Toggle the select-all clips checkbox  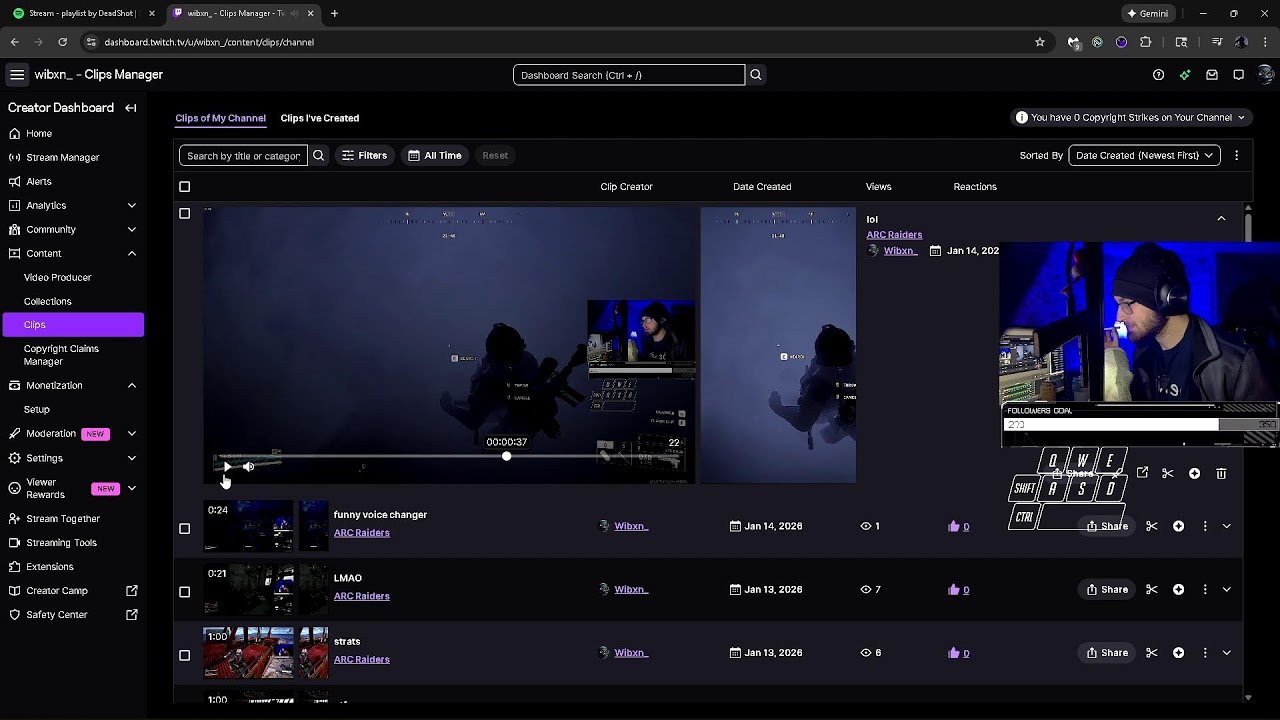184,187
